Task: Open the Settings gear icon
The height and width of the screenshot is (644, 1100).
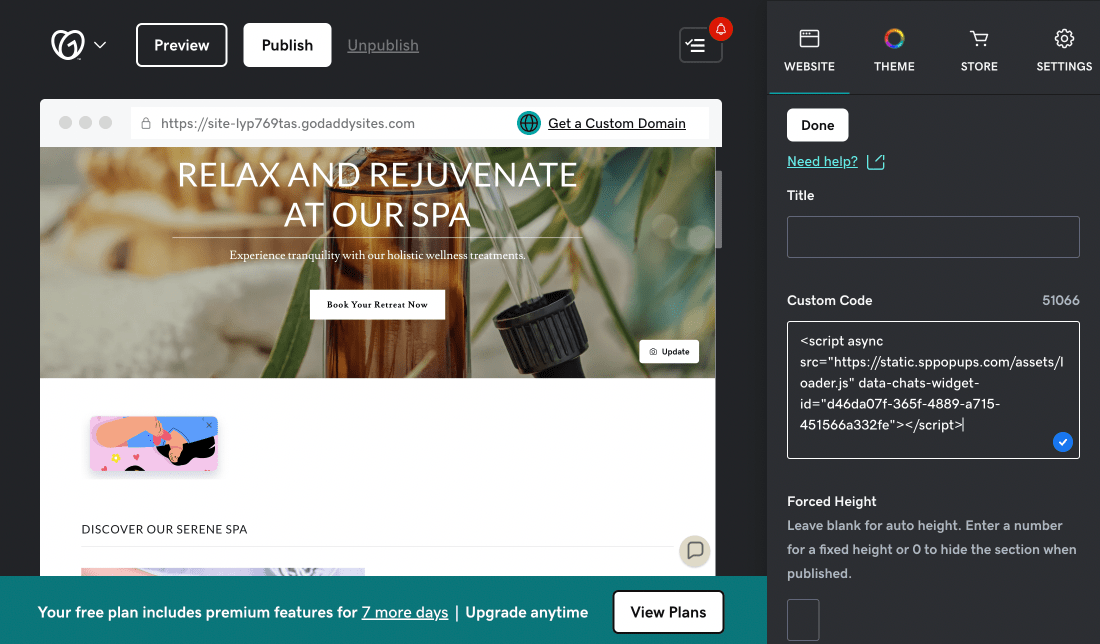Action: pos(1064,39)
